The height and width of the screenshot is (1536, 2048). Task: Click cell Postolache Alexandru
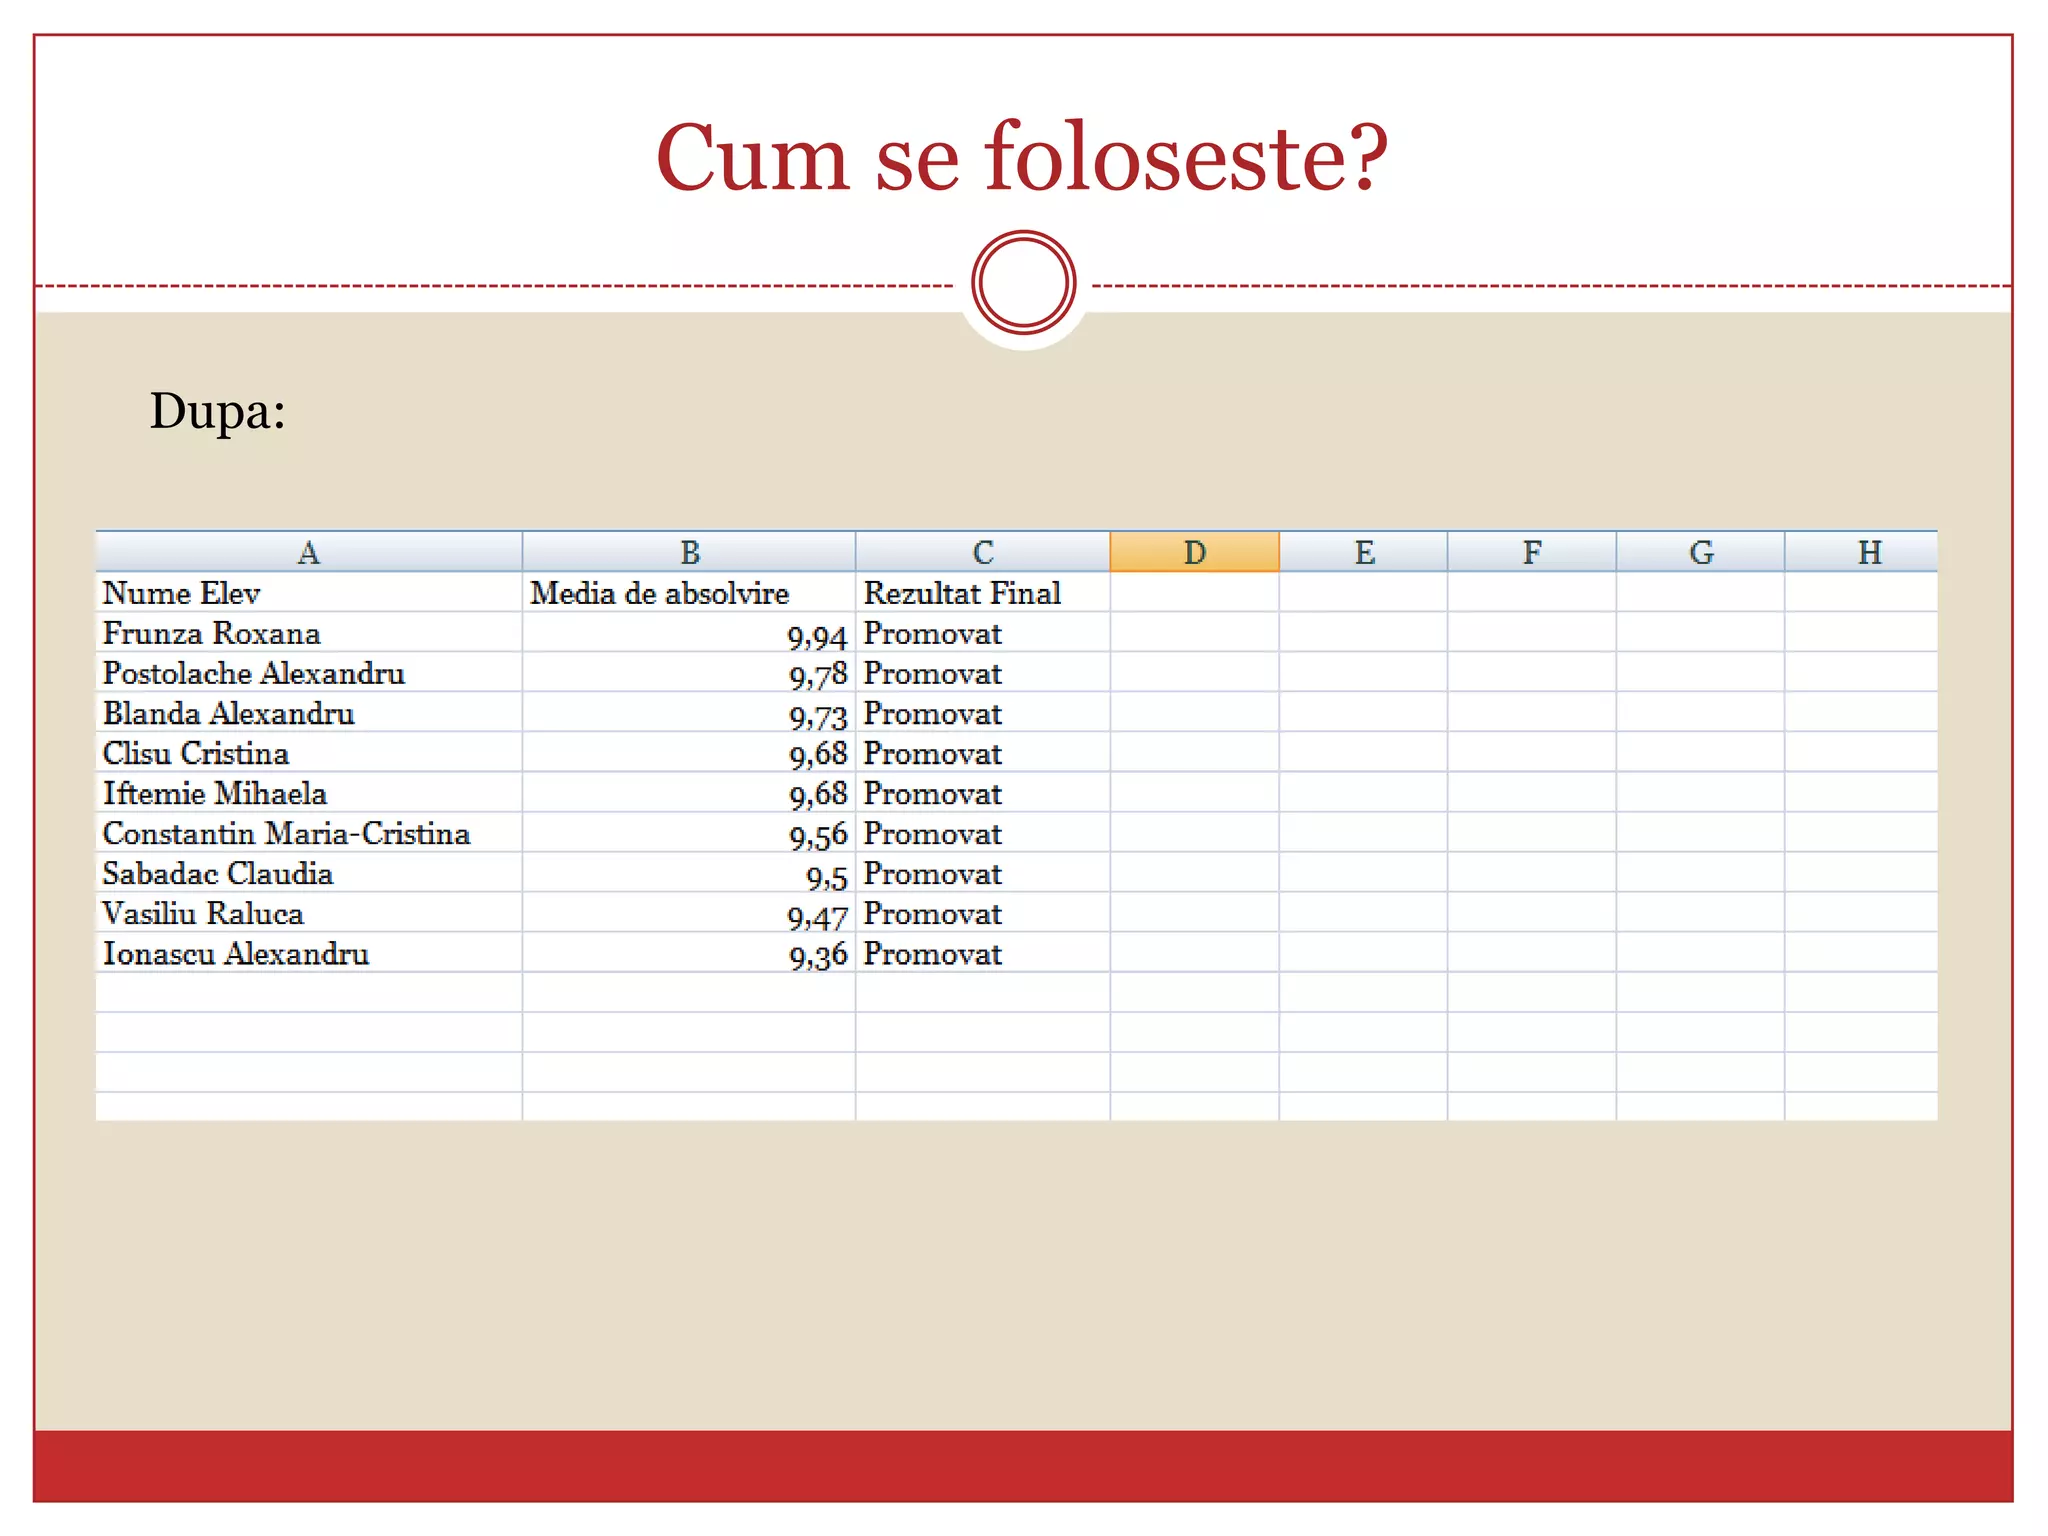(x=254, y=673)
